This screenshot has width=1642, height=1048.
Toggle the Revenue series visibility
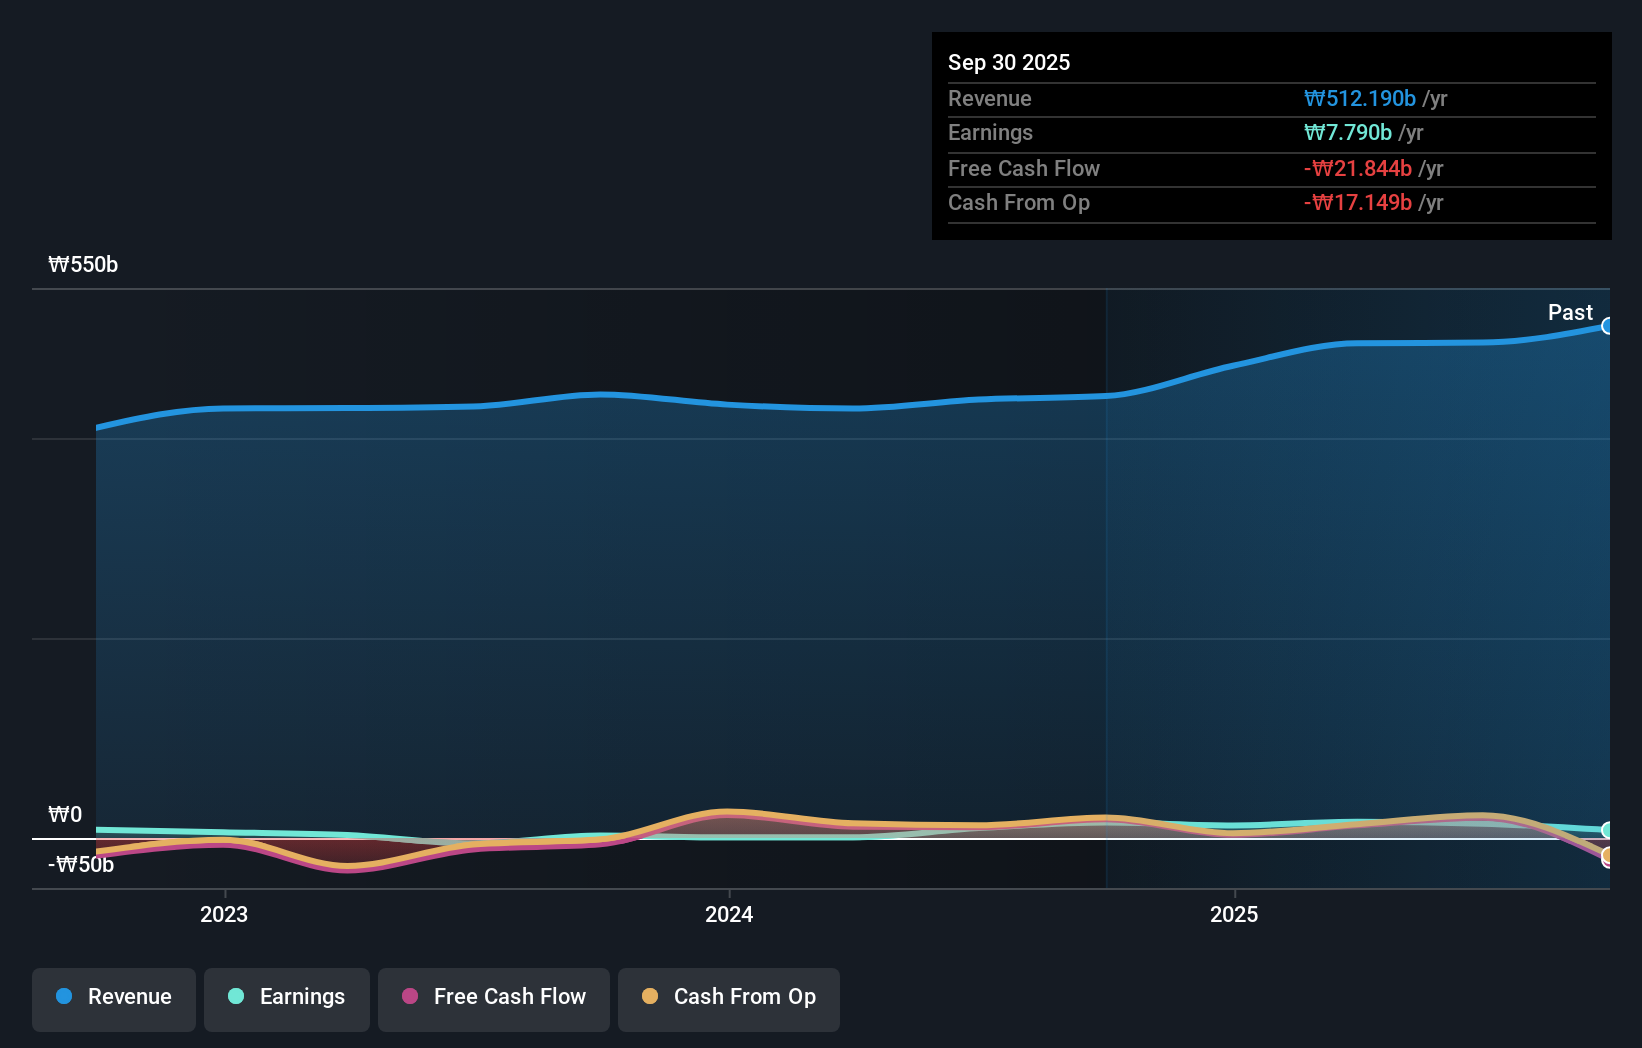point(113,997)
